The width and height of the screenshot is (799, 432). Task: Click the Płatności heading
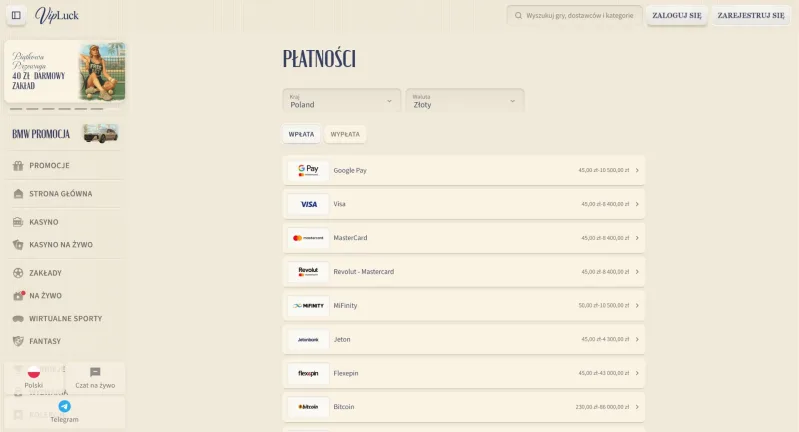319,59
